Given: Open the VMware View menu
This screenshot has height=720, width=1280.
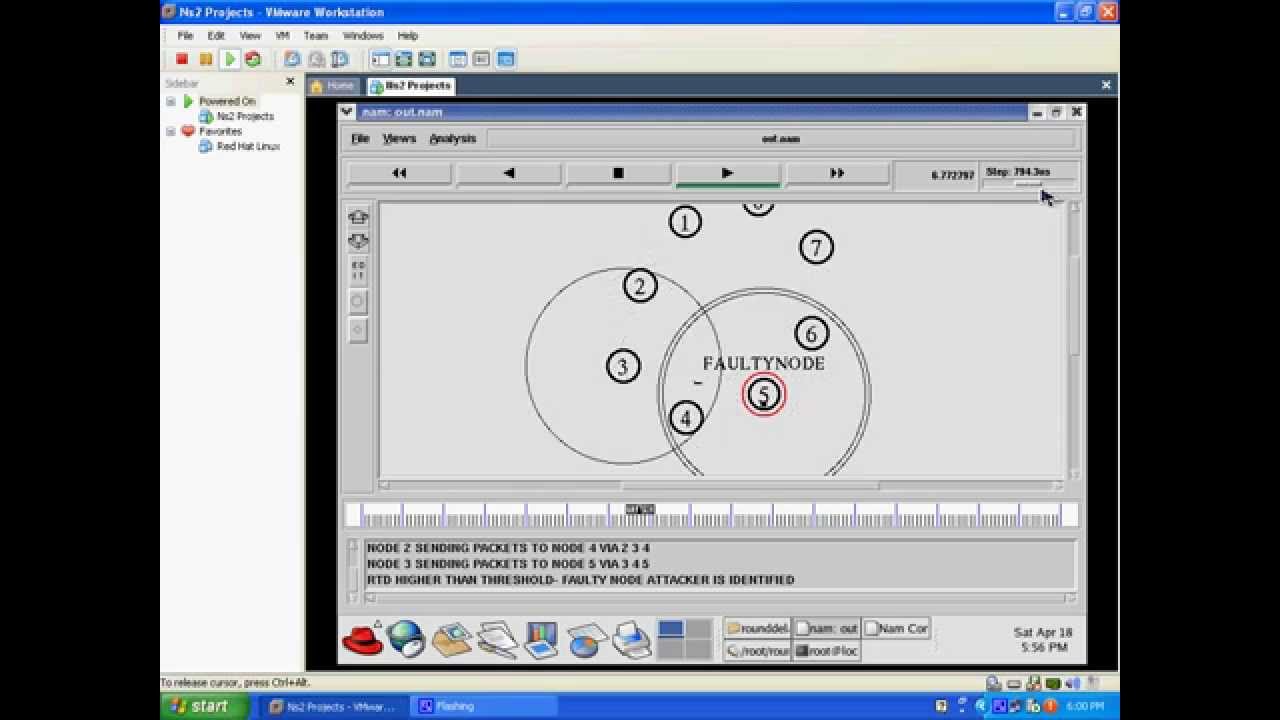Looking at the screenshot, I should coord(250,35).
